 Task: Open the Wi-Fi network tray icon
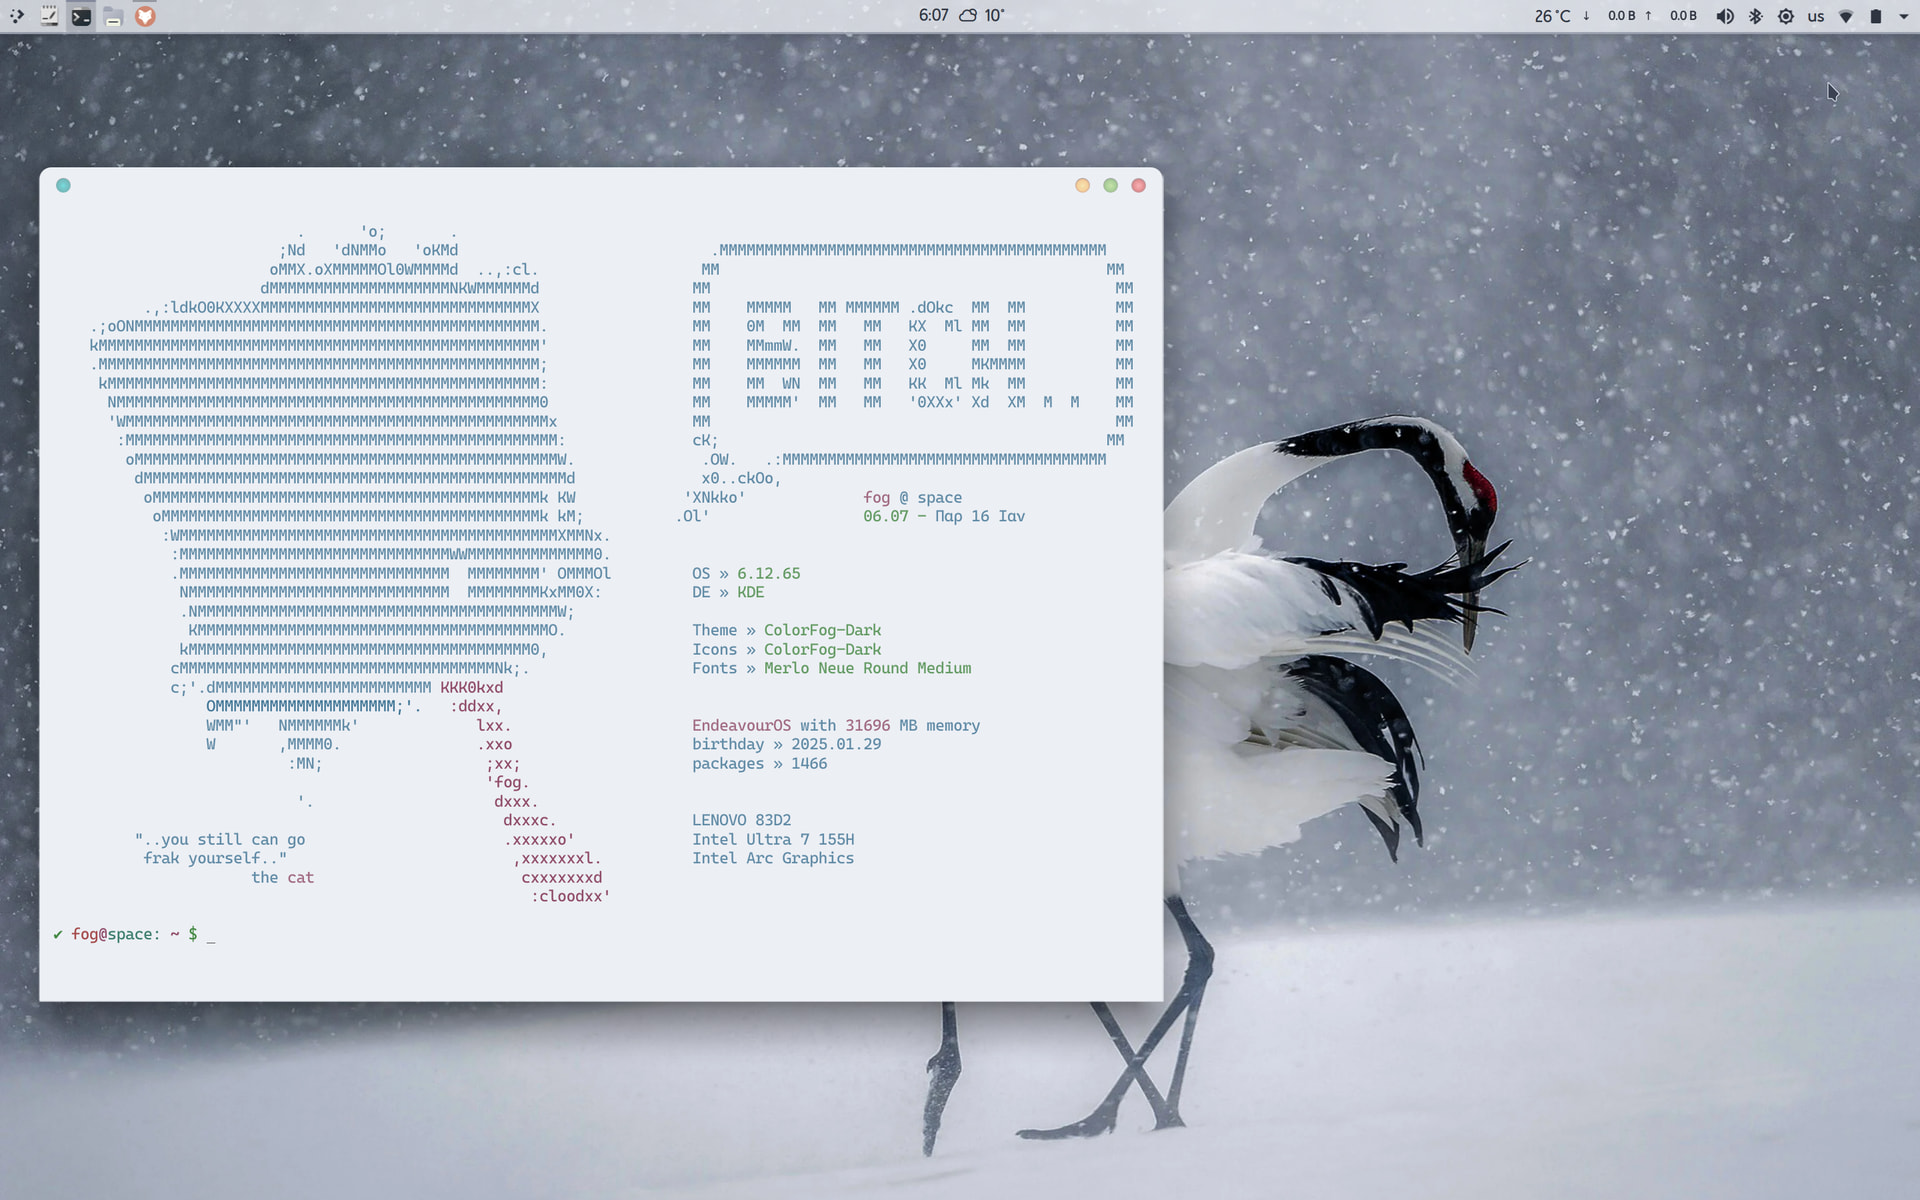[x=1846, y=16]
